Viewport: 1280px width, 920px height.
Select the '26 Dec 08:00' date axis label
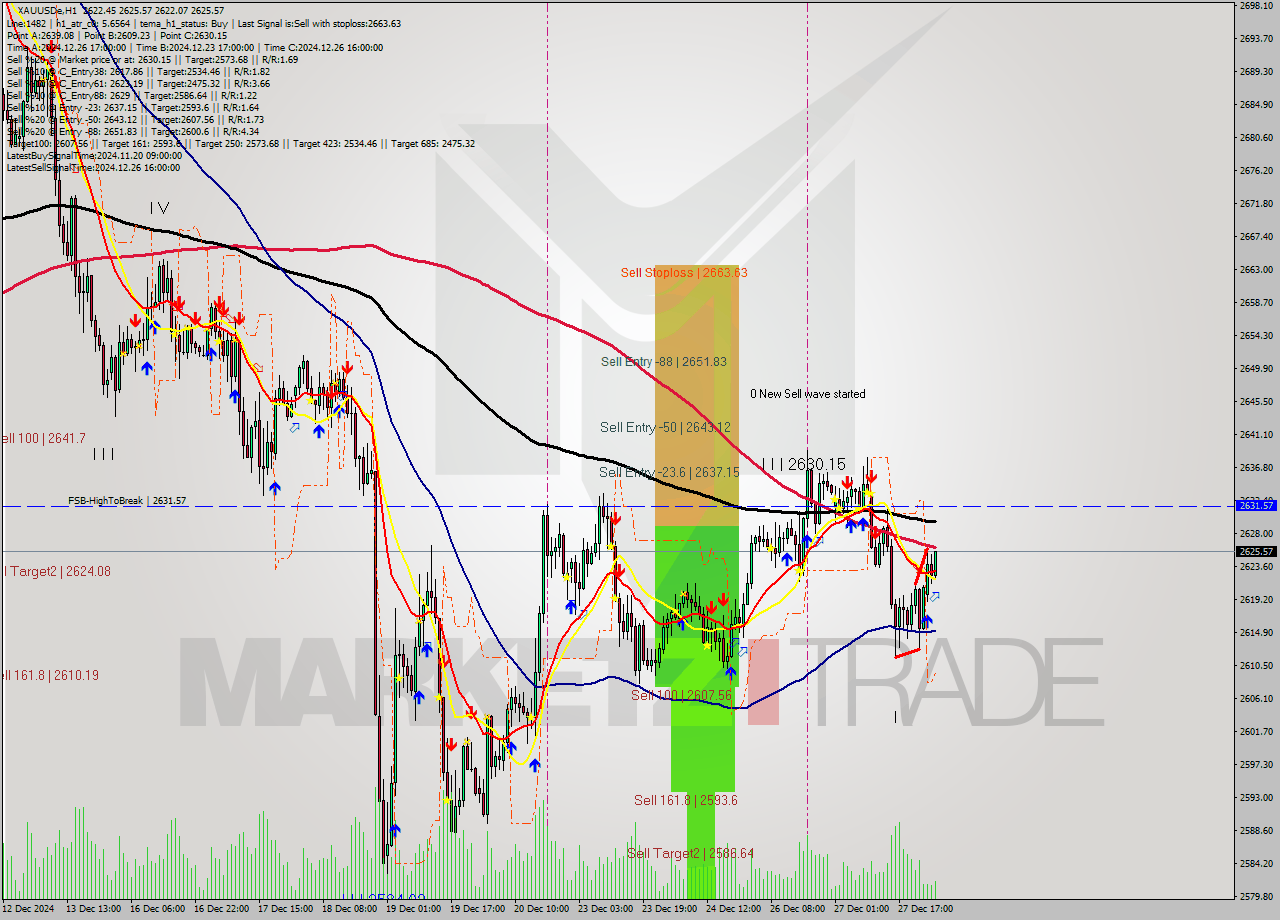797,909
